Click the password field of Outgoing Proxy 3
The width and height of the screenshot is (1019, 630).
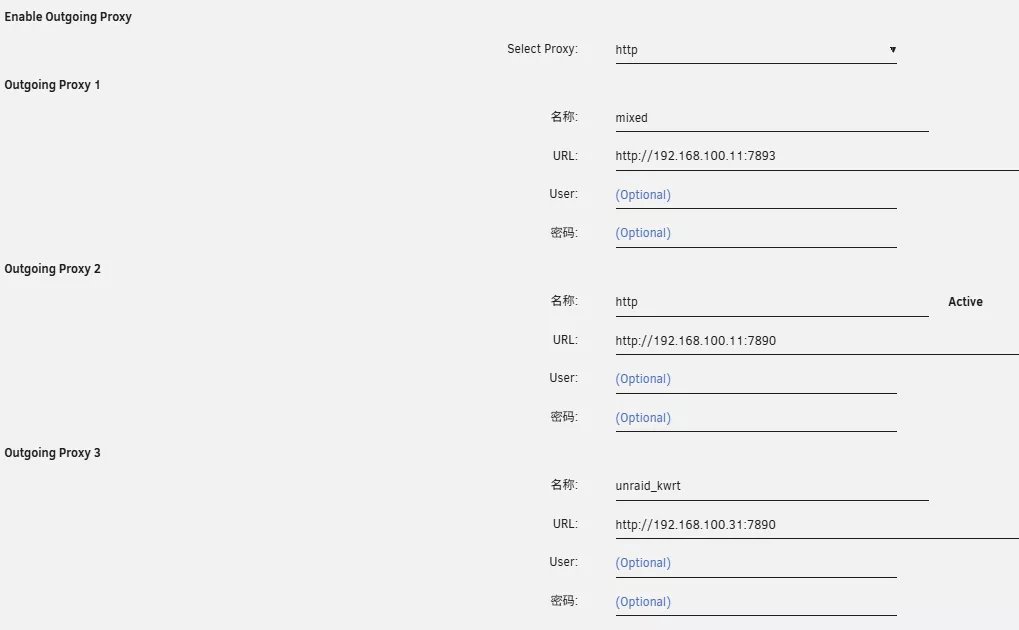[755, 602]
